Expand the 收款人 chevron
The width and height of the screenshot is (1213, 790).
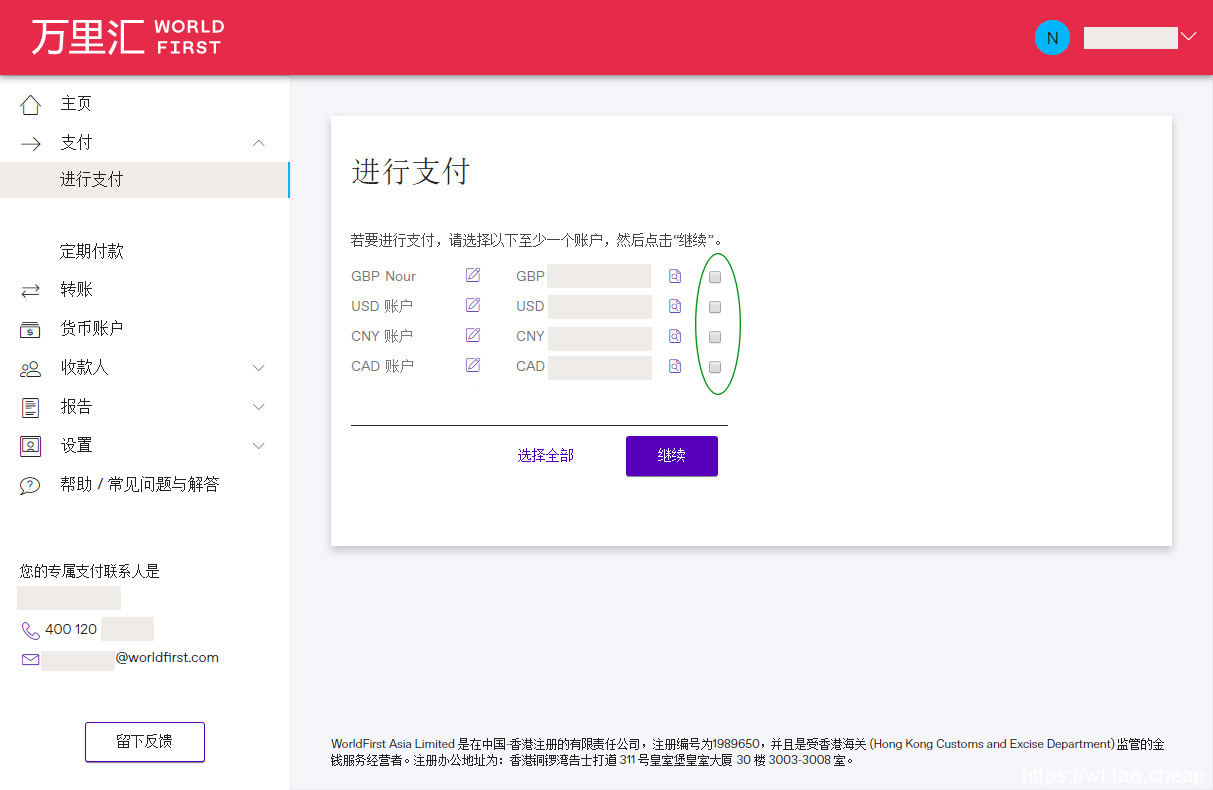[x=259, y=368]
